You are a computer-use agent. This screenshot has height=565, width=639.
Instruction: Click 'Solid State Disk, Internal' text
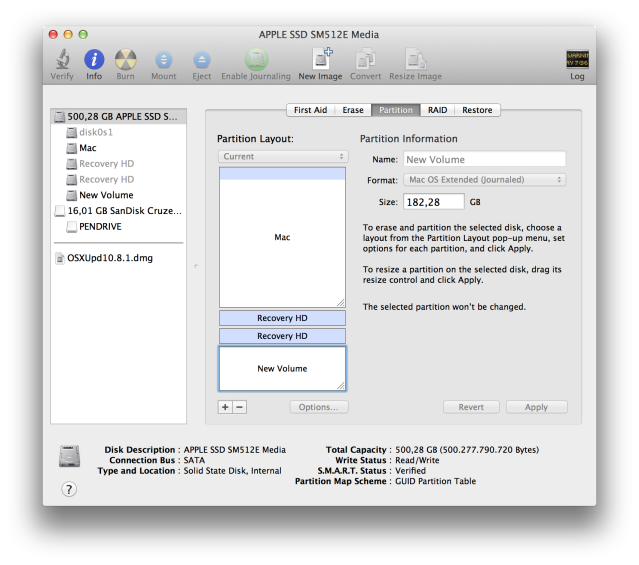(232, 470)
